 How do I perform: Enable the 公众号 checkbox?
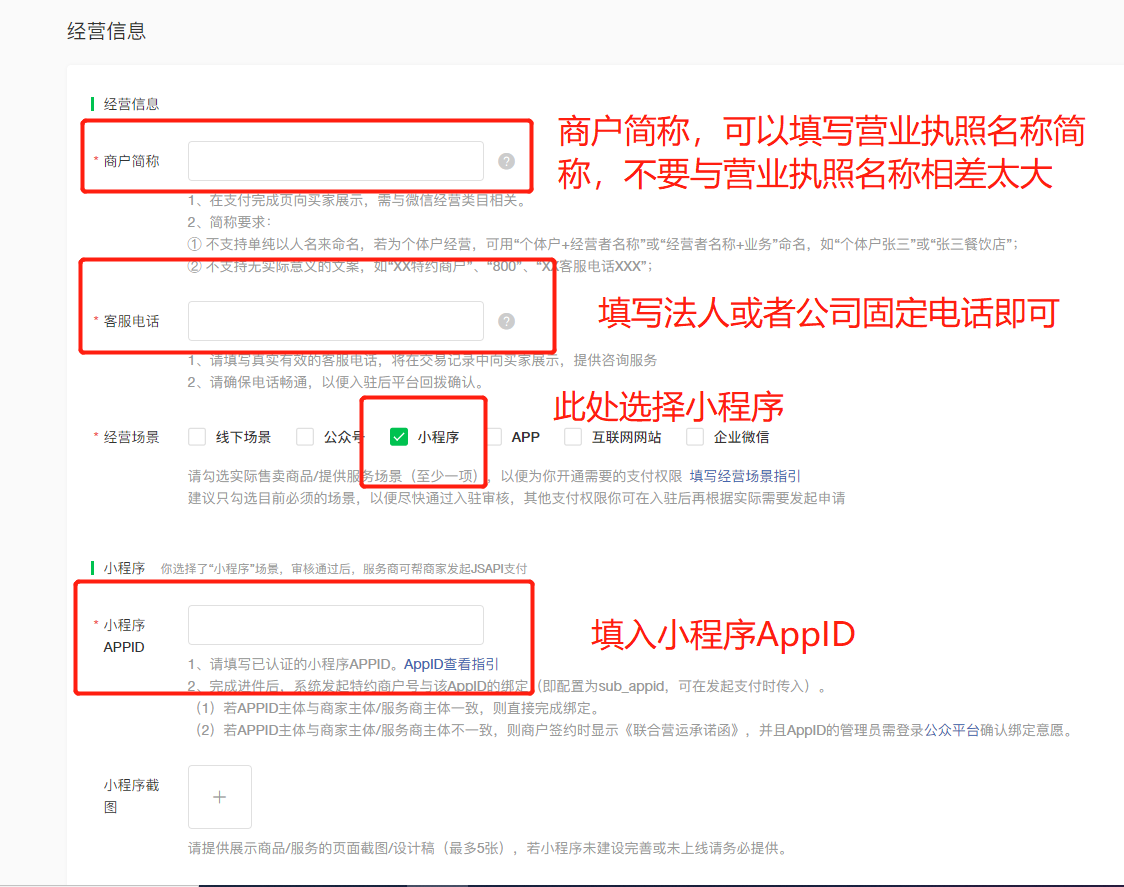(305, 437)
